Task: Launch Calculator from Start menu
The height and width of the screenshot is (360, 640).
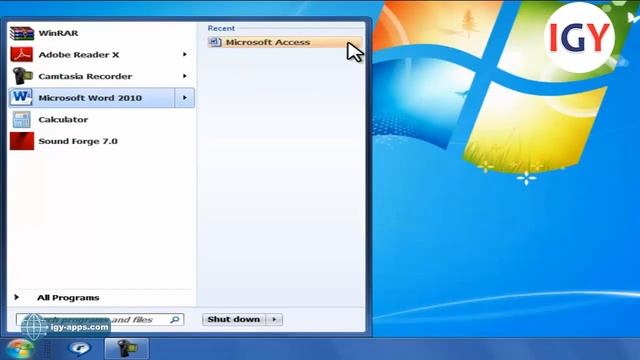Action: pos(101,120)
